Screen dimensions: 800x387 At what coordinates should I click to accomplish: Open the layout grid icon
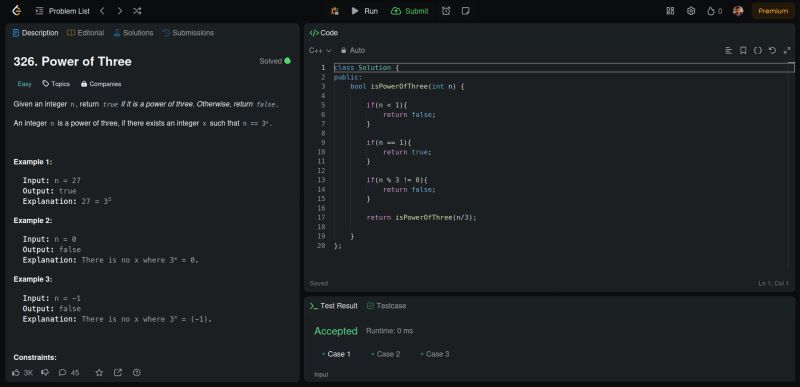coord(670,11)
